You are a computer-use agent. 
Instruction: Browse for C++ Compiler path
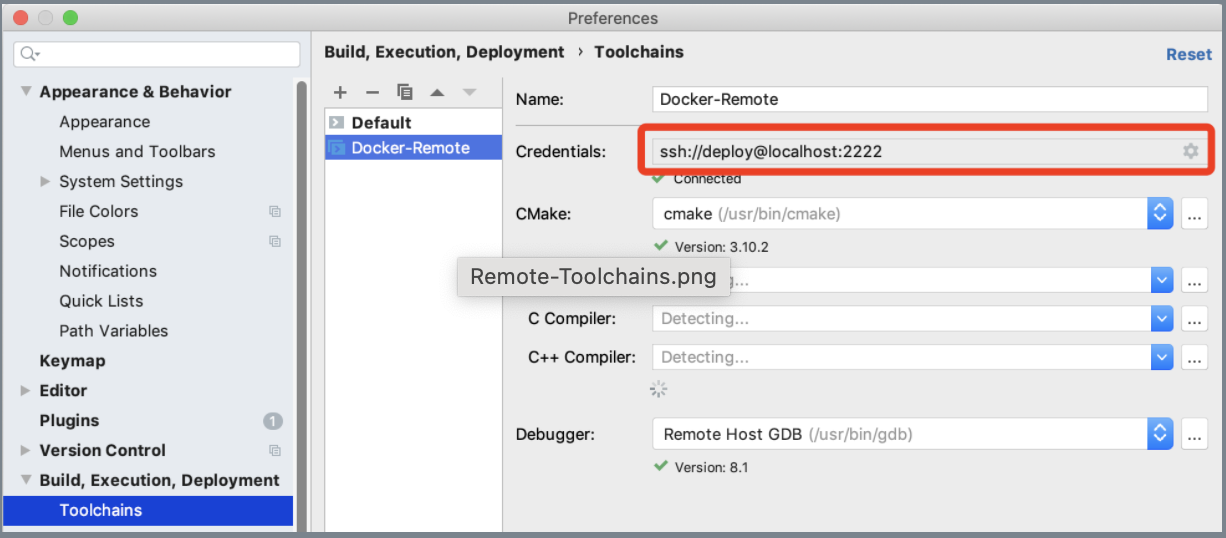point(1194,357)
